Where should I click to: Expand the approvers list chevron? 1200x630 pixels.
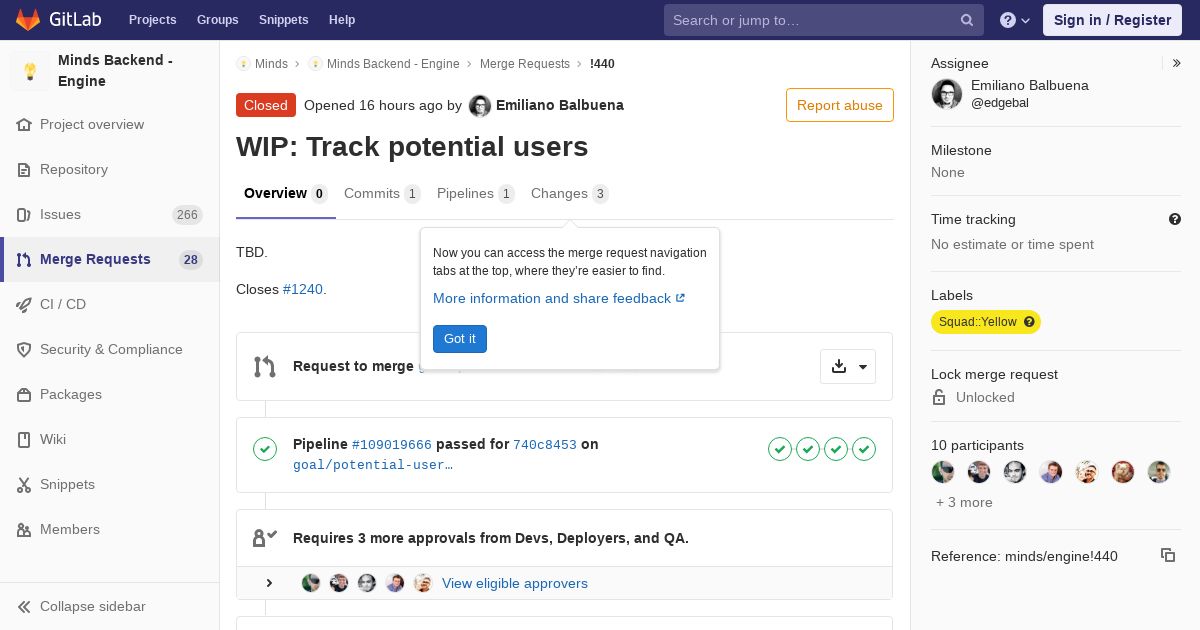tap(269, 583)
